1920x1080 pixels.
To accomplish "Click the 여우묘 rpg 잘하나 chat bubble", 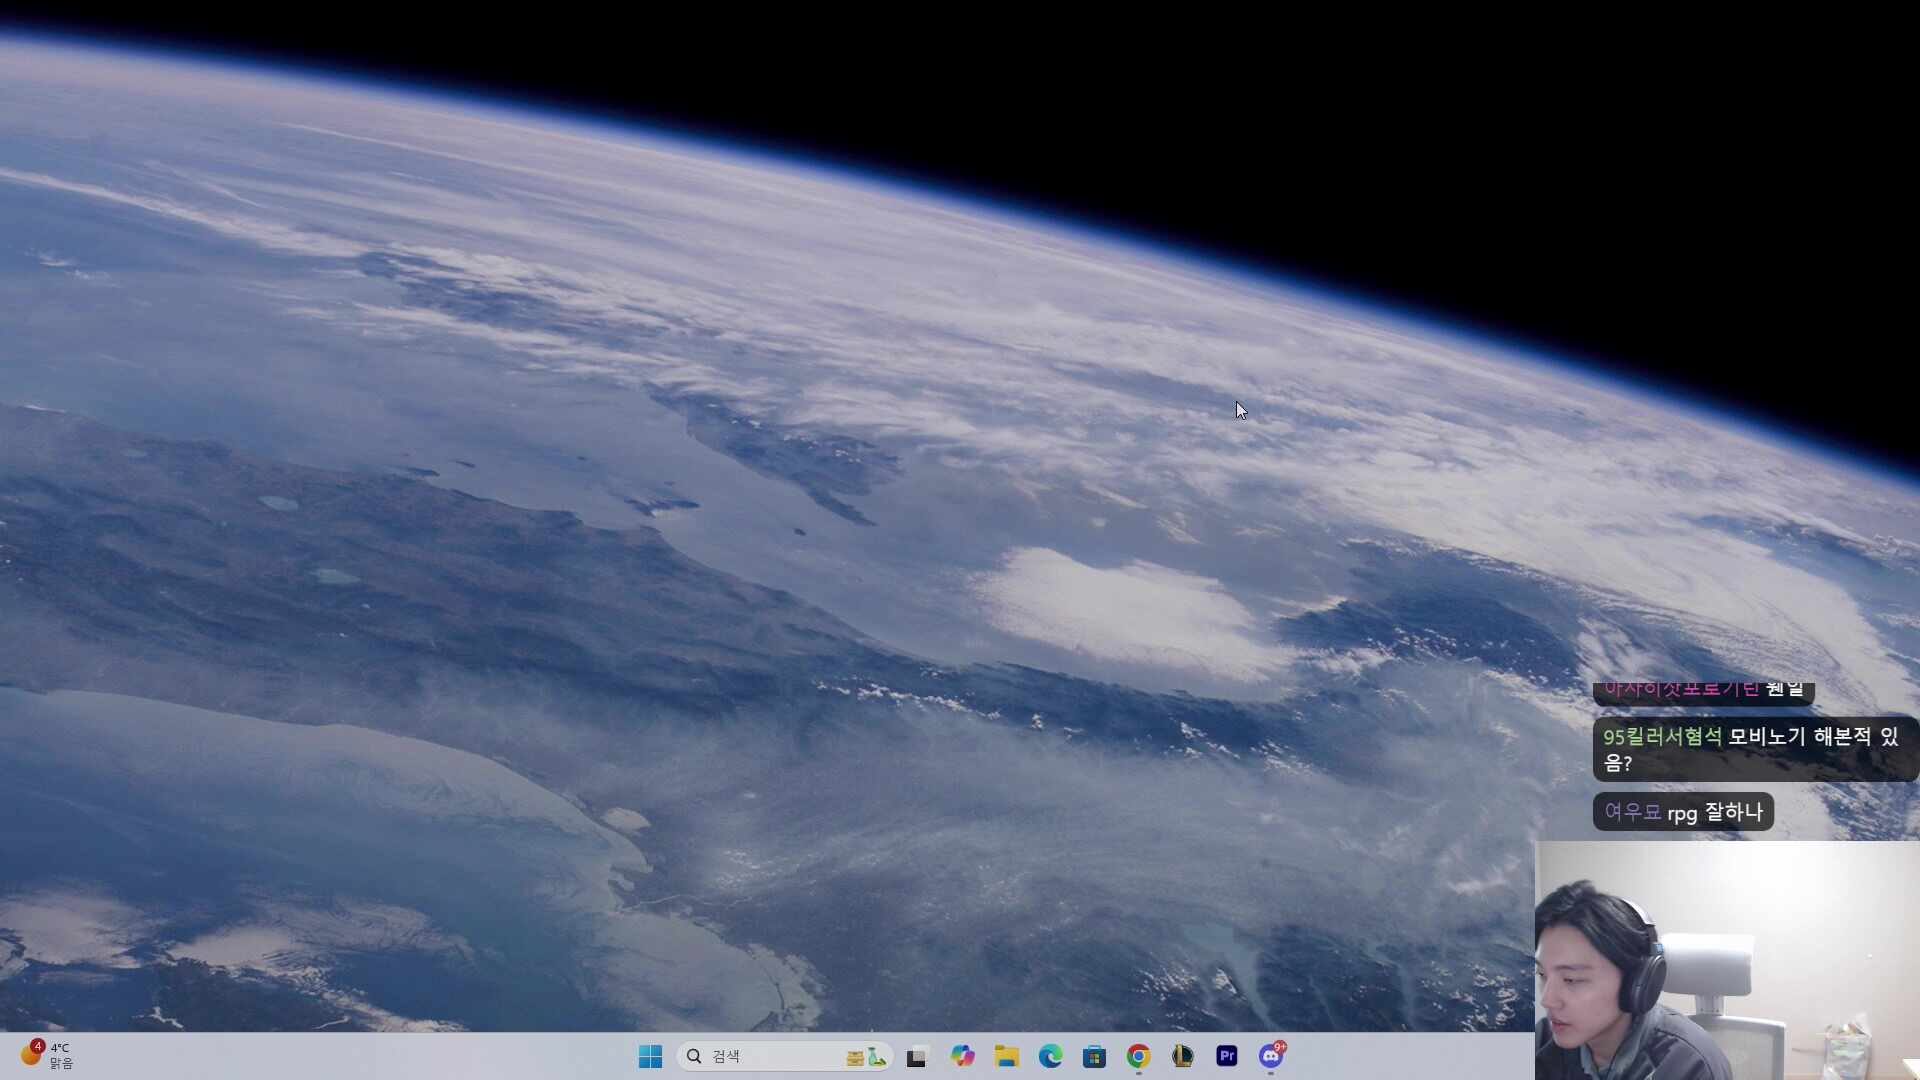I will (1683, 812).
